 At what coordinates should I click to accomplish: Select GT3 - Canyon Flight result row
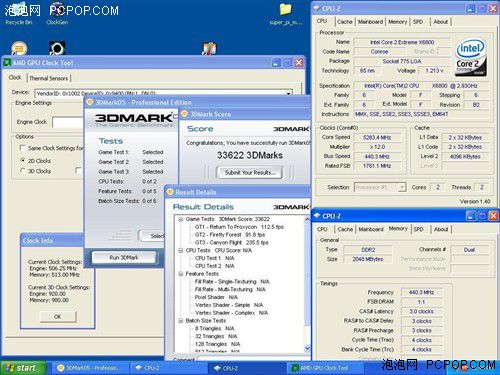(x=232, y=242)
